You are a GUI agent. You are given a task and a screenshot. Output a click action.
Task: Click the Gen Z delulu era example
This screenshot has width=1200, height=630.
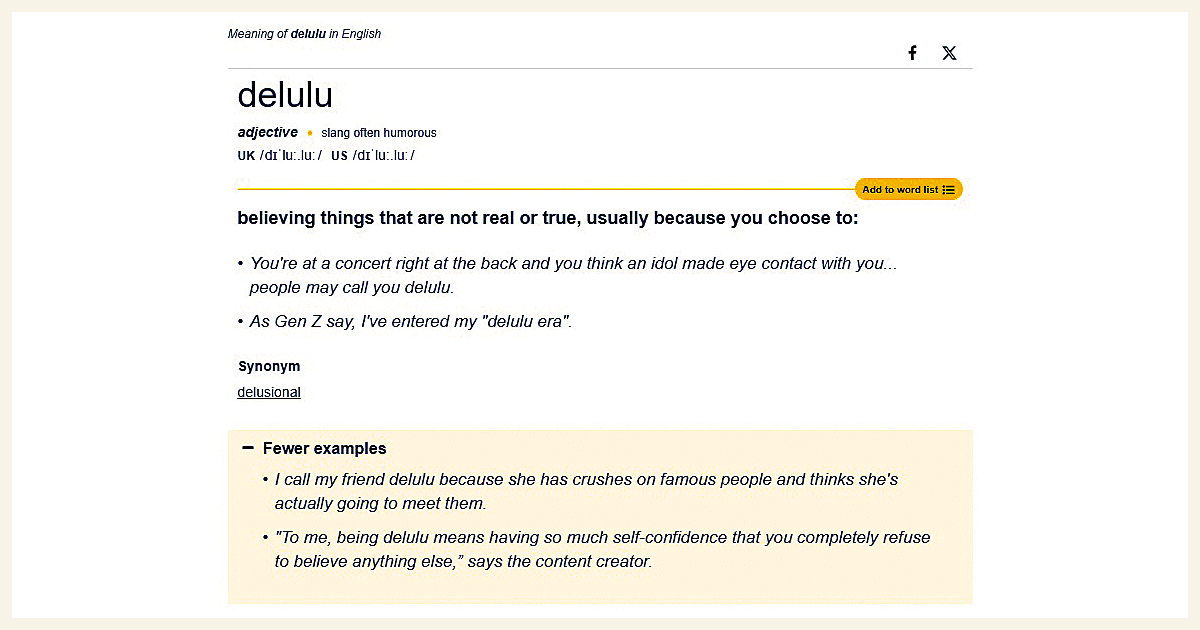pyautogui.click(x=411, y=322)
